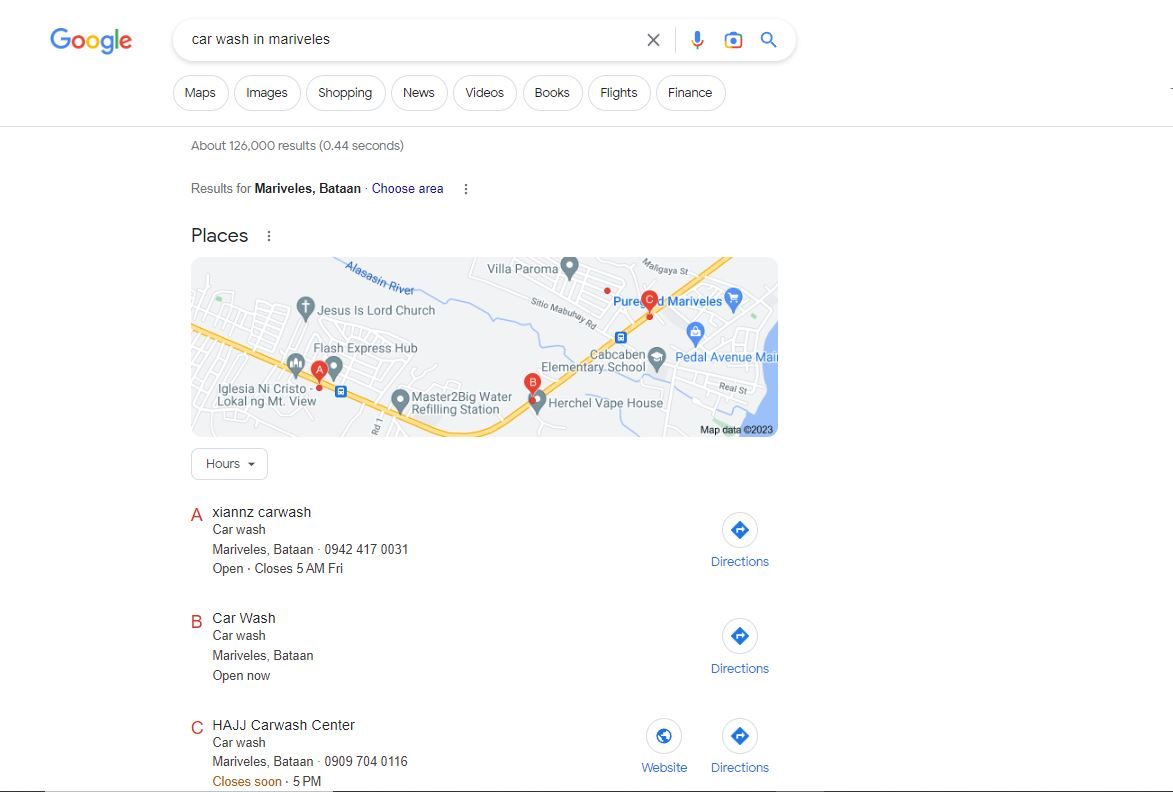Open HAJJ Carwash Center website icon
Screen dimensions: 1173x792
663,737
